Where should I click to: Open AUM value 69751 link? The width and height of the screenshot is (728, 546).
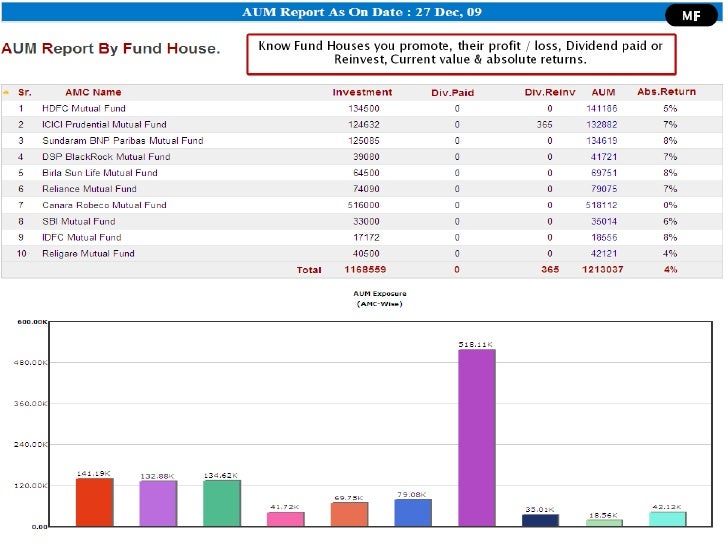604,173
